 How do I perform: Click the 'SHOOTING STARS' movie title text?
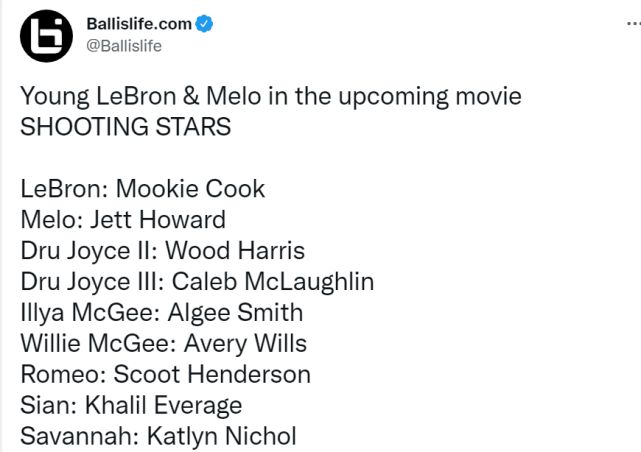[x=126, y=128]
